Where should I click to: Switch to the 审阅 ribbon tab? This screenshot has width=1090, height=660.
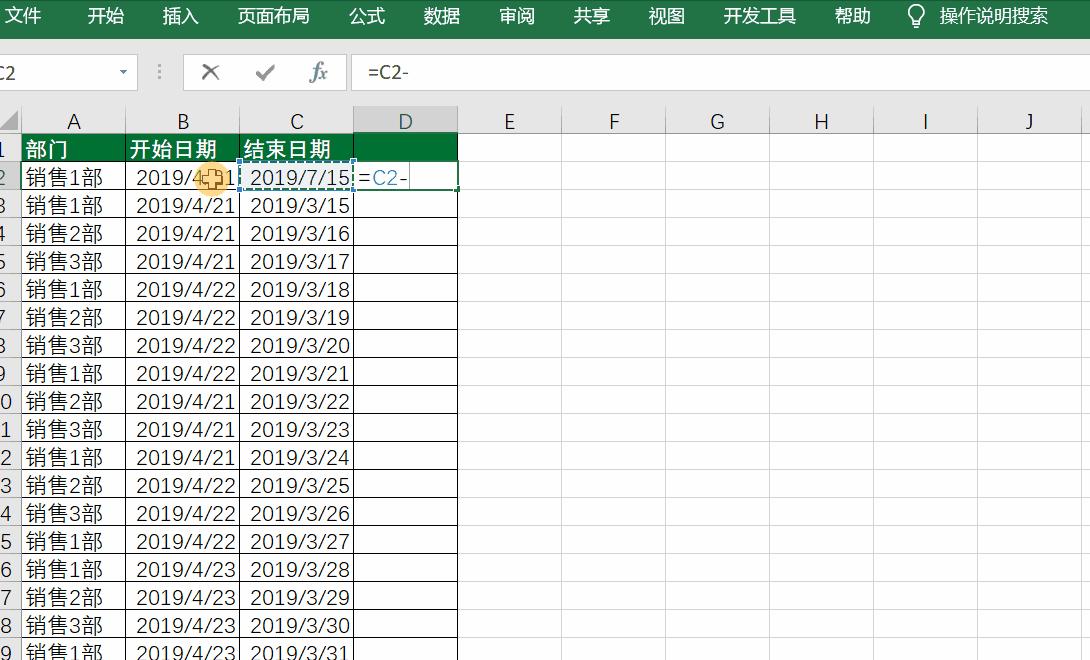[x=516, y=16]
